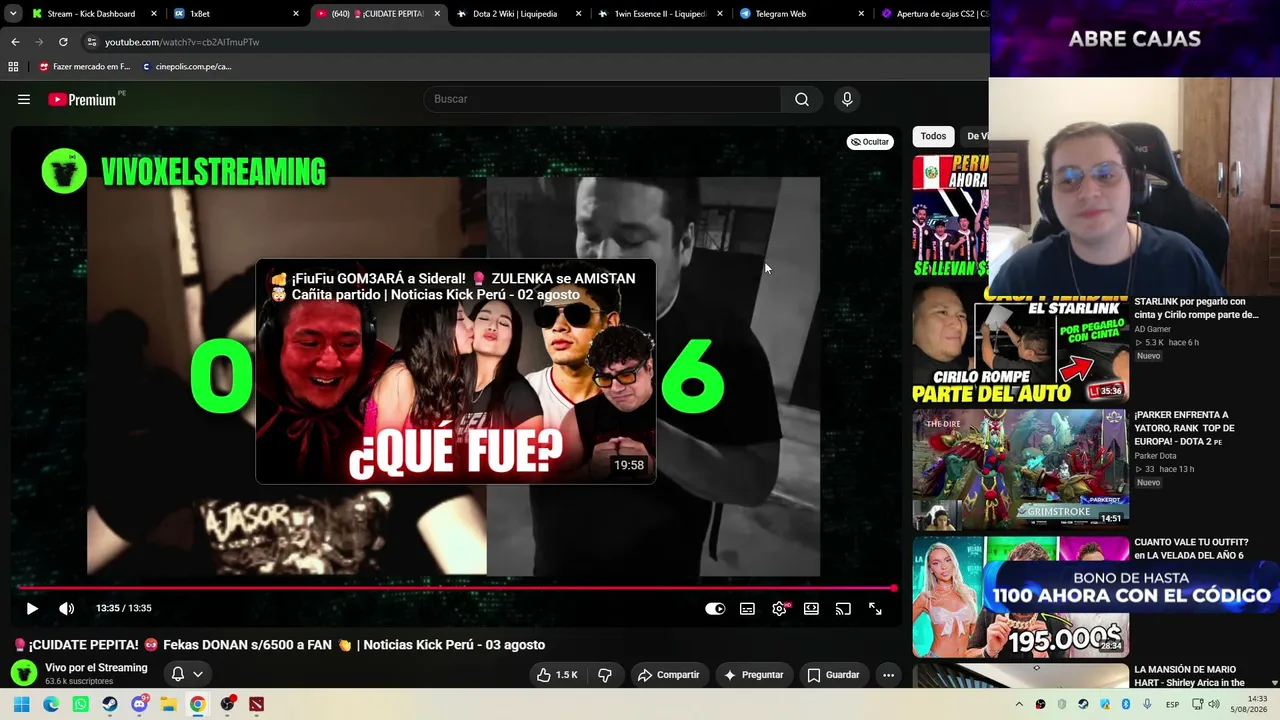
Task: Click the Cirilo Rompe Parte del Auto thumbnail
Action: [1020, 343]
